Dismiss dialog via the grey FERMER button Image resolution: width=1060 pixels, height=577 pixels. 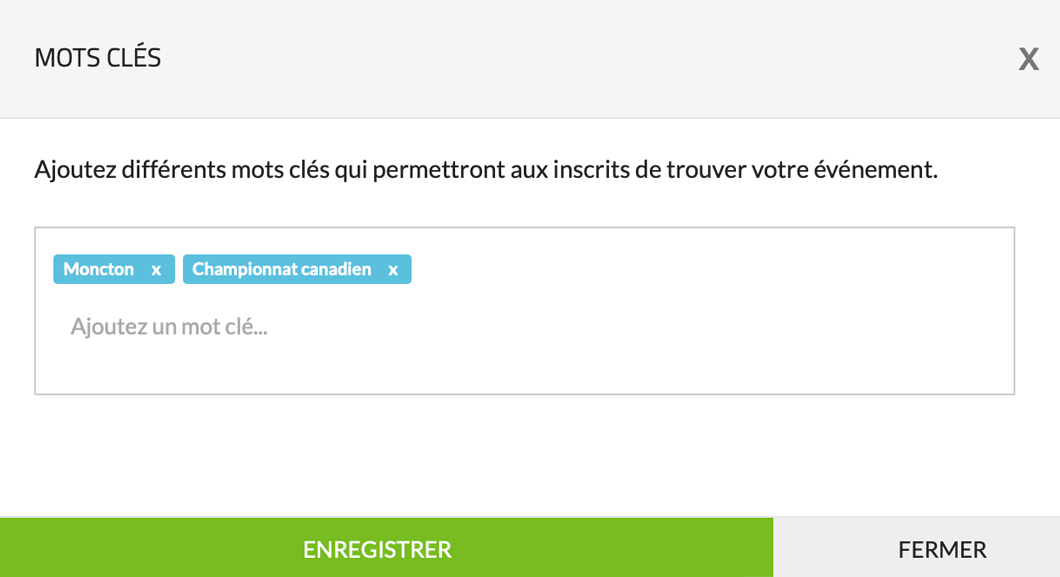pos(942,549)
